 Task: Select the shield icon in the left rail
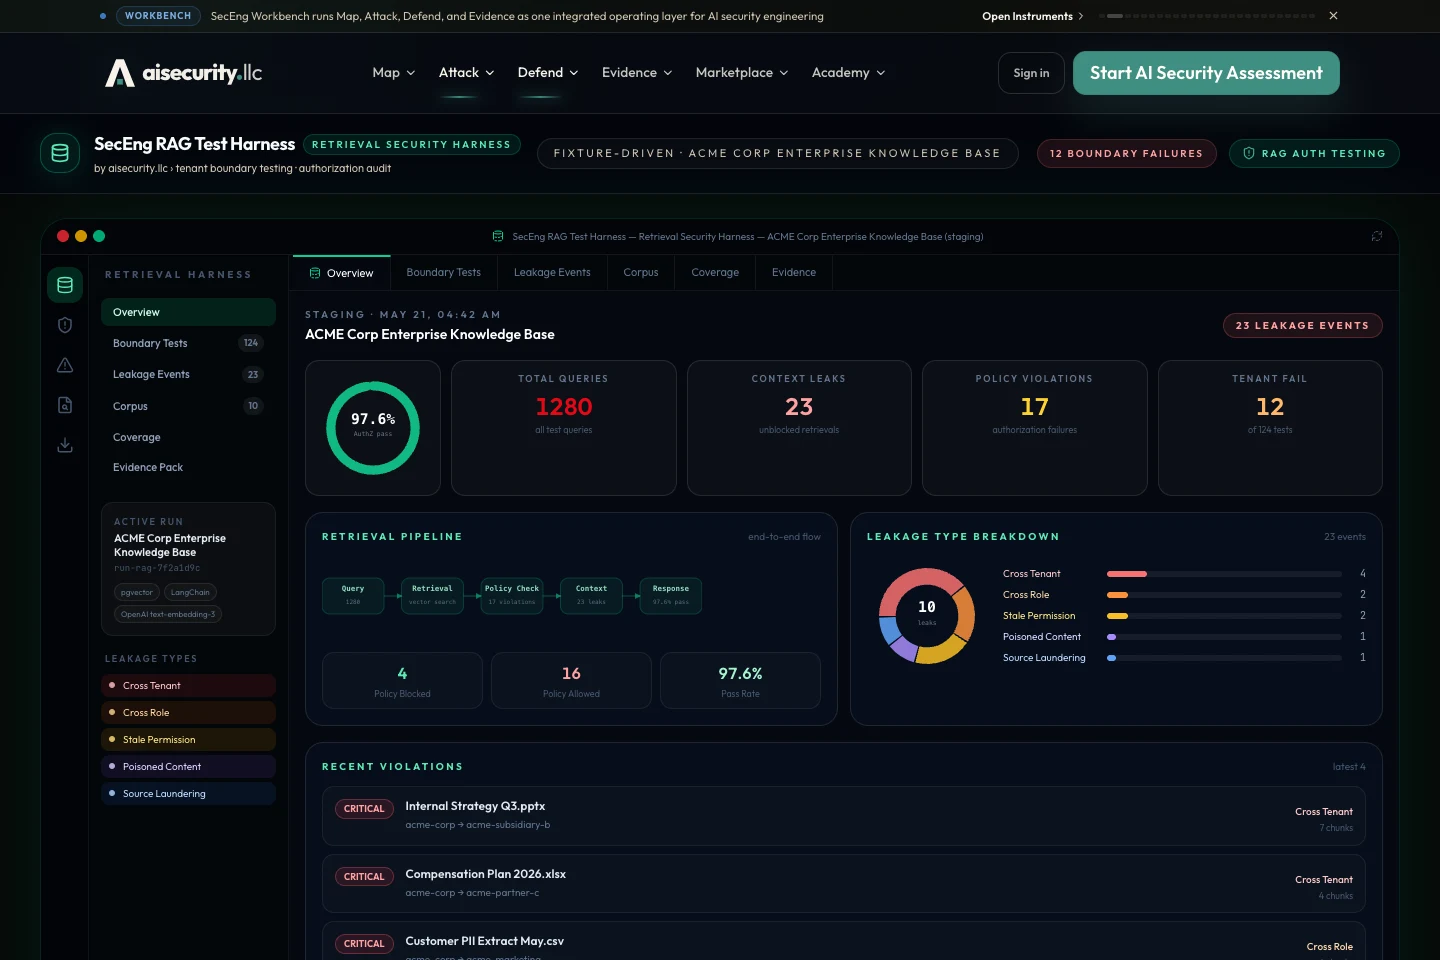coord(65,325)
